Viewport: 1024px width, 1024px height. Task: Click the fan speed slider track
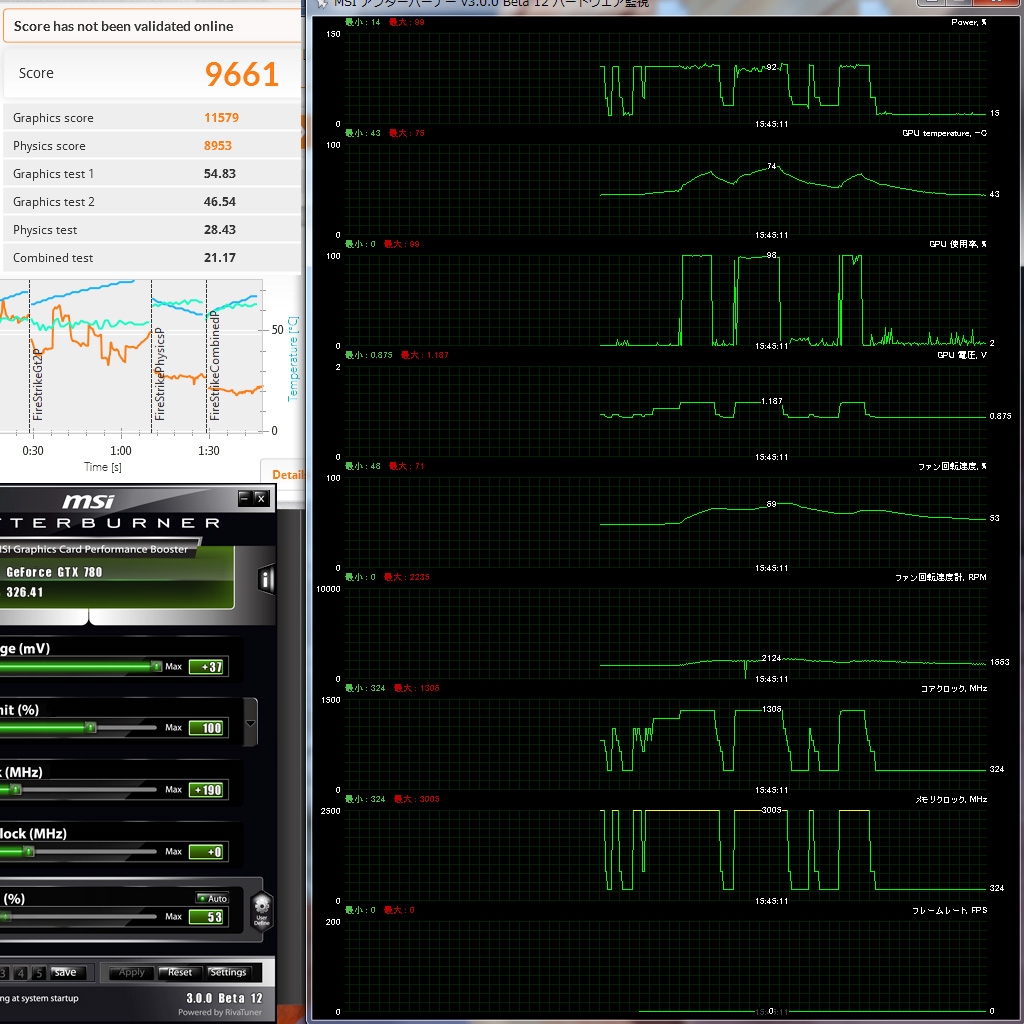click(78, 916)
